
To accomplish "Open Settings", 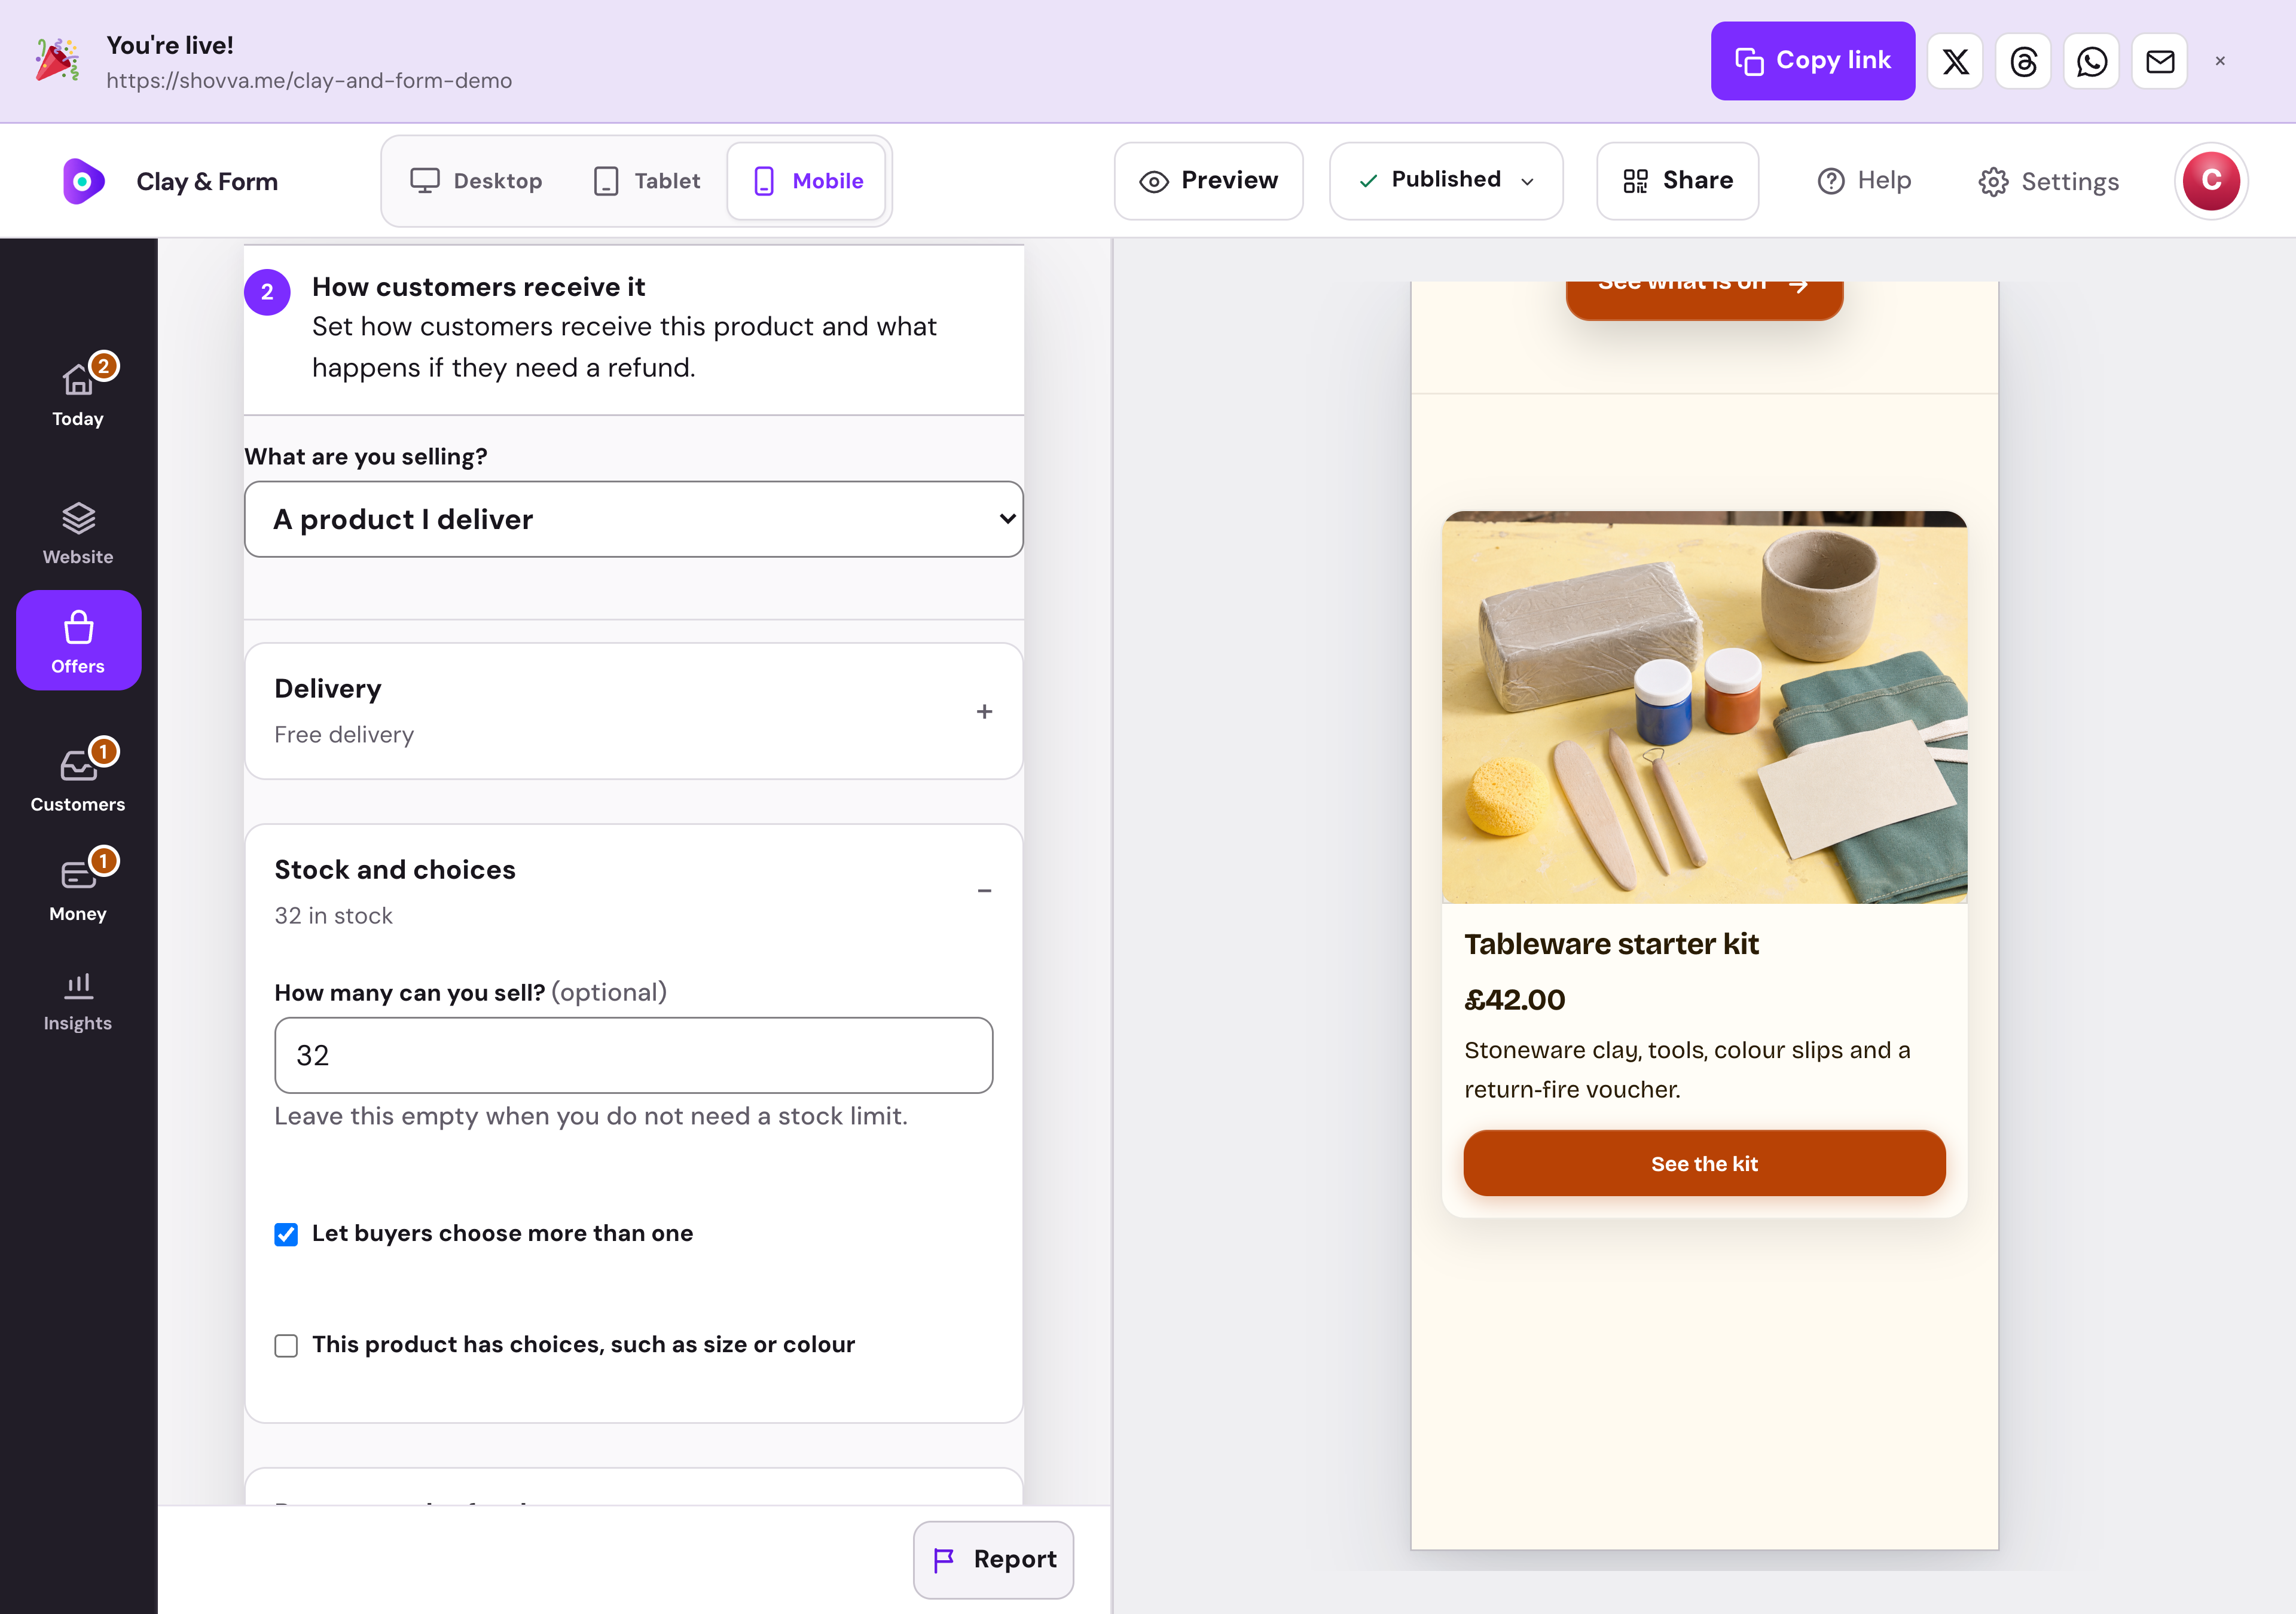I will click(x=2048, y=181).
